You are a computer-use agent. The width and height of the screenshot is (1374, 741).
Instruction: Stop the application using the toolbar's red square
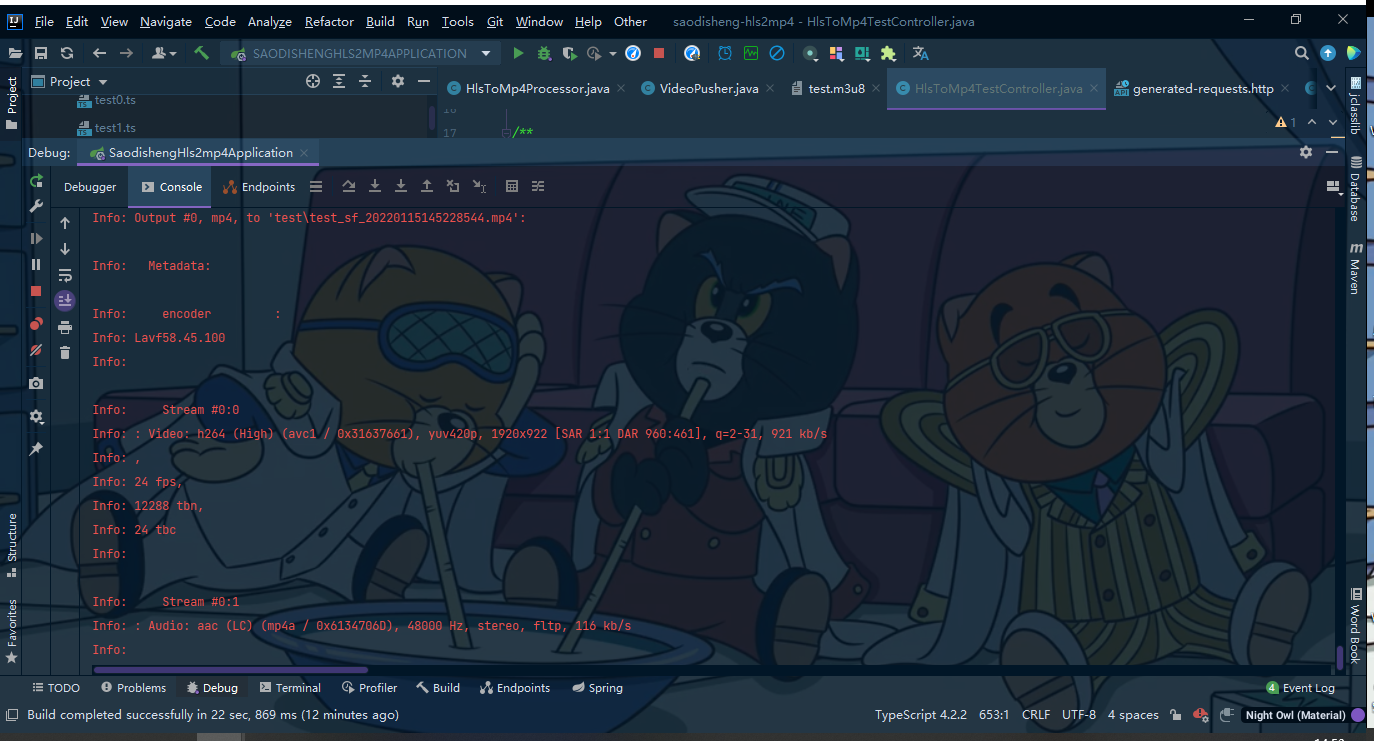[x=659, y=53]
